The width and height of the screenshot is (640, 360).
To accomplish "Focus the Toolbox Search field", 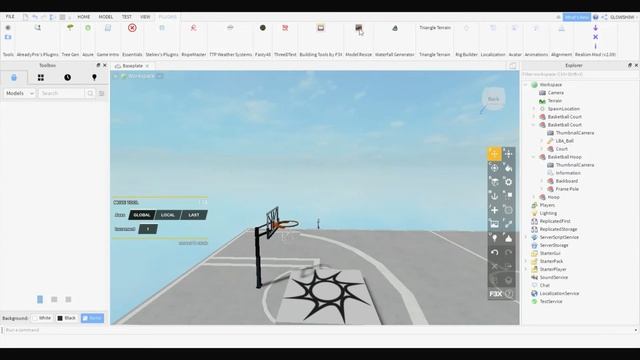I will tap(62, 93).
